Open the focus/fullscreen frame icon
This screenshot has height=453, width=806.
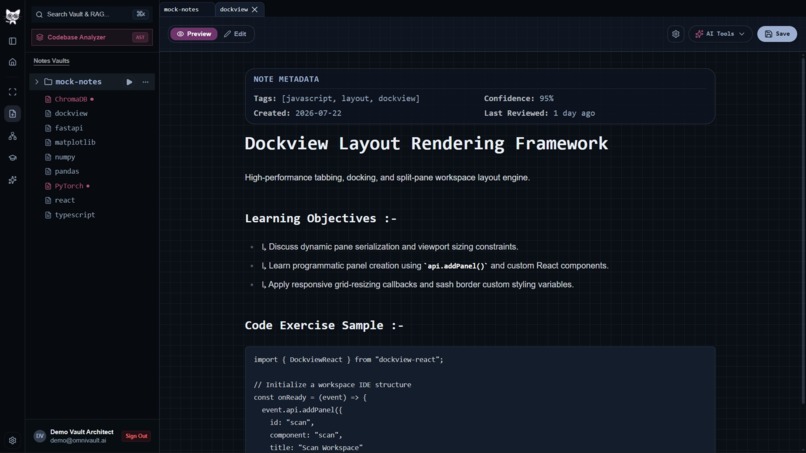tap(12, 92)
